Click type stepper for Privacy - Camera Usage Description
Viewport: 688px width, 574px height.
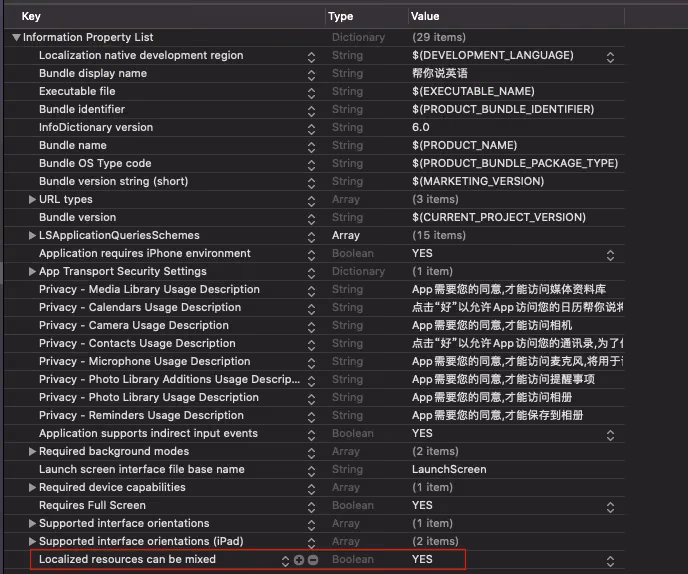313,326
